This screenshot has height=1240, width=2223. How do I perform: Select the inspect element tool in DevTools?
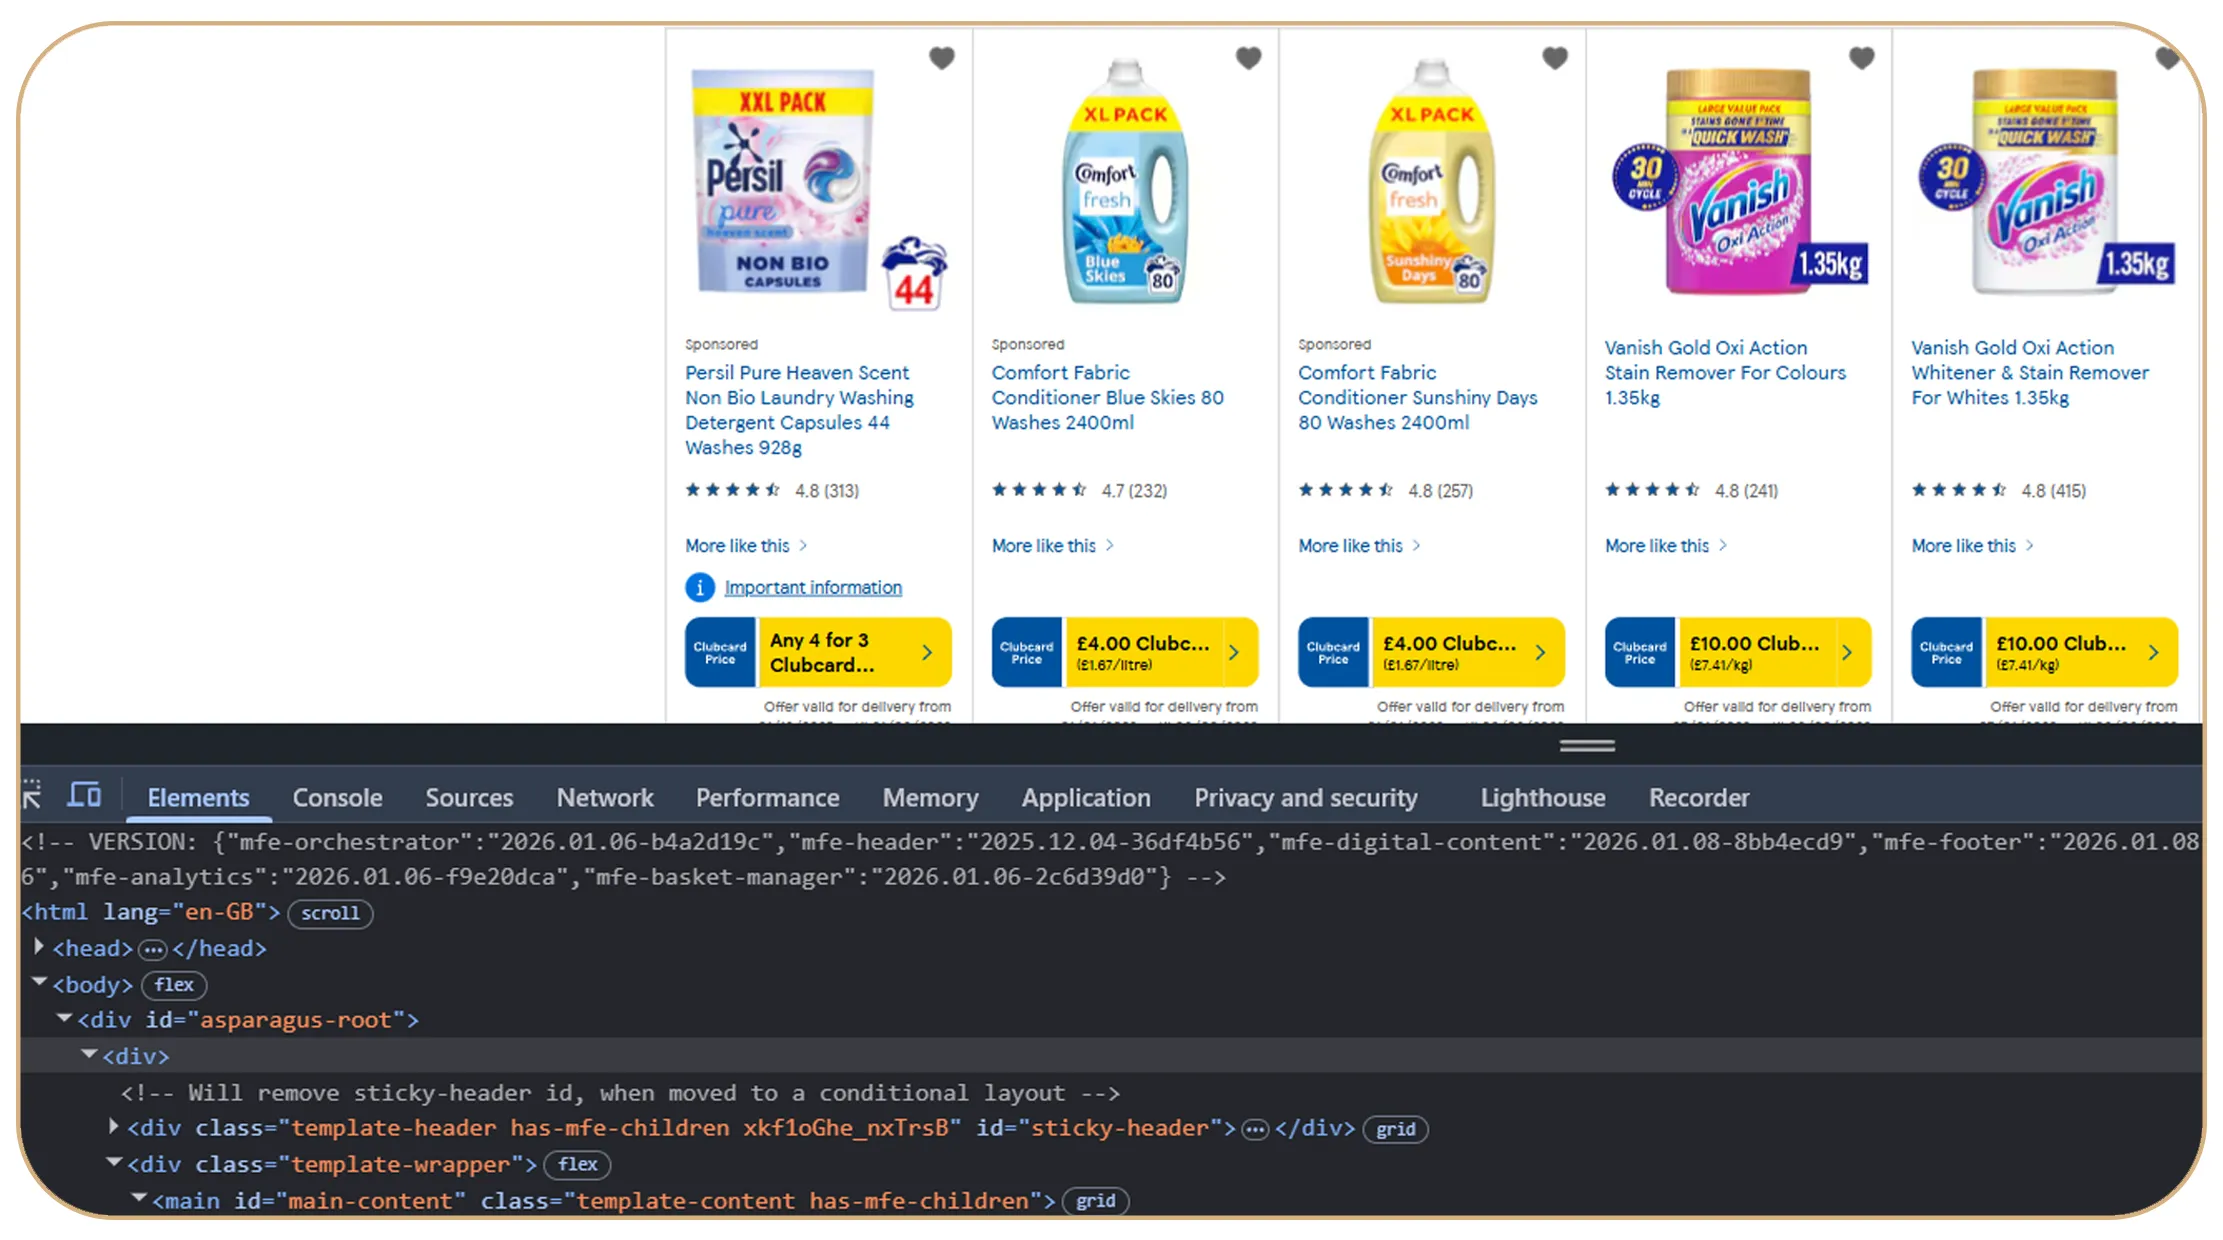pos(31,794)
